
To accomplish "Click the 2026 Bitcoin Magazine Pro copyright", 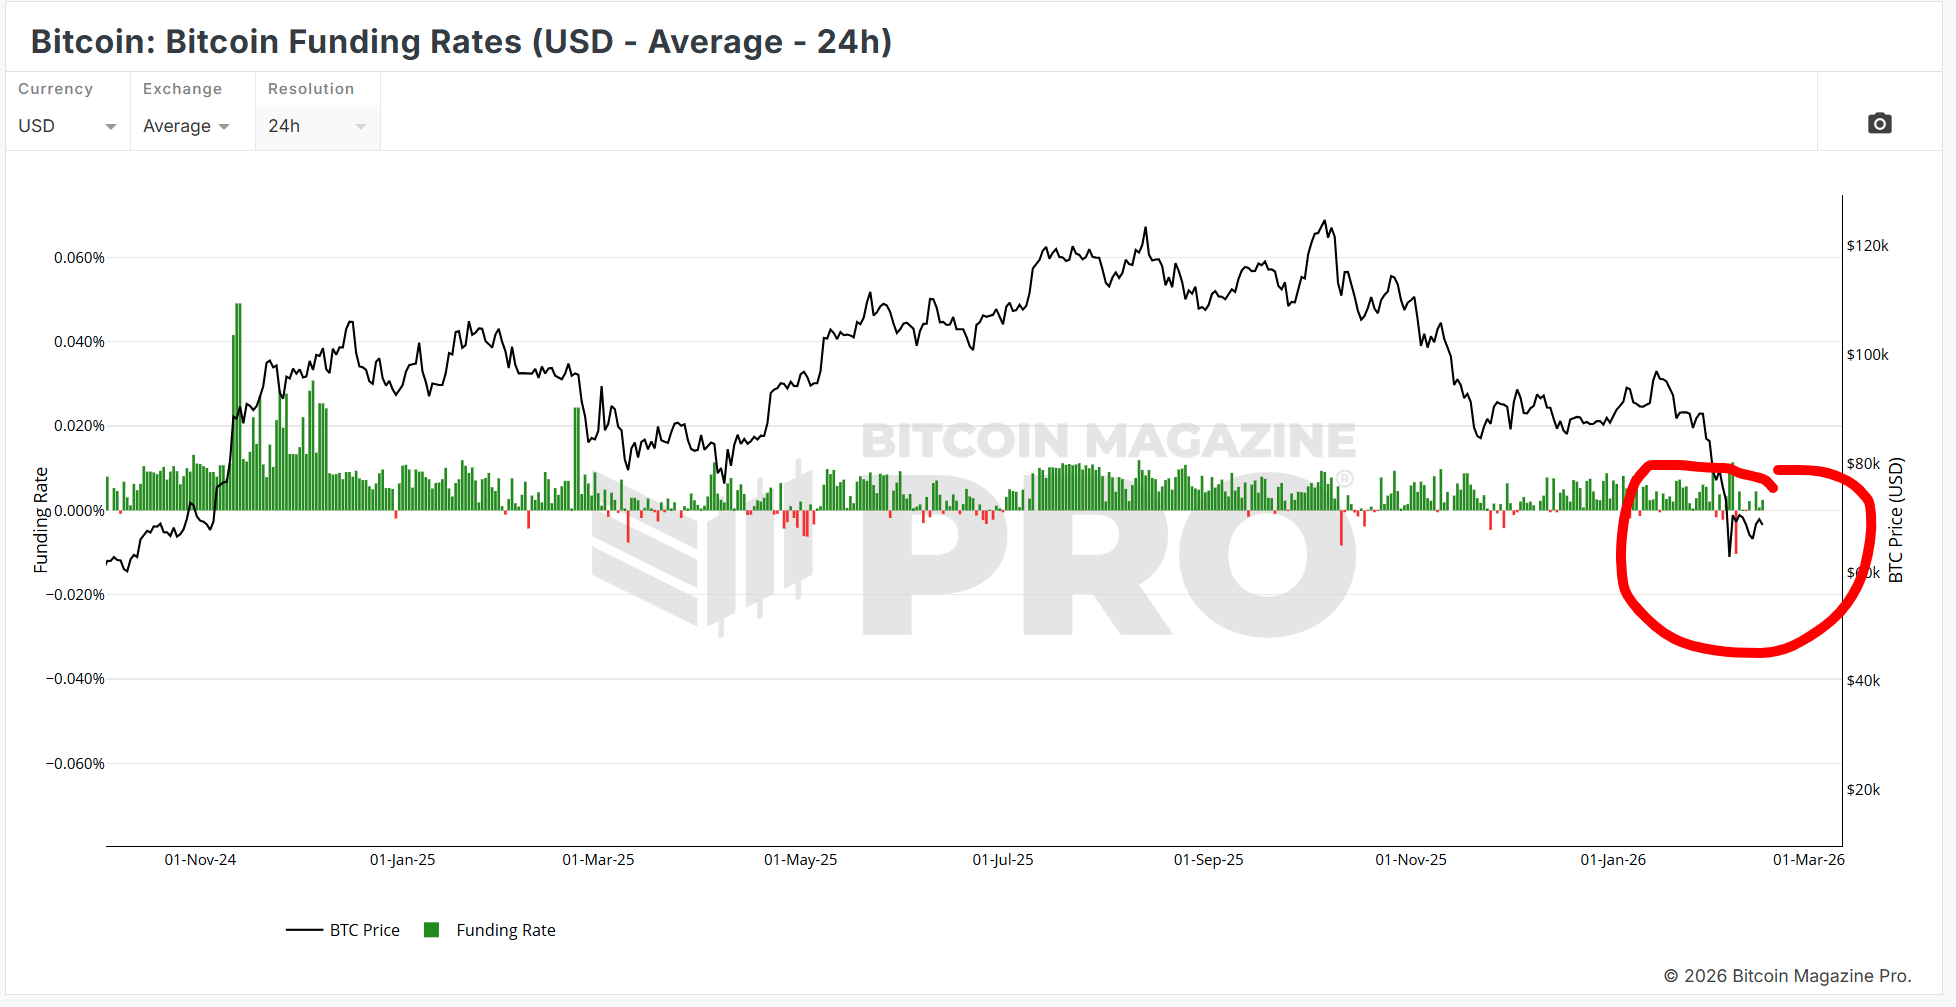I will [x=1787, y=976].
